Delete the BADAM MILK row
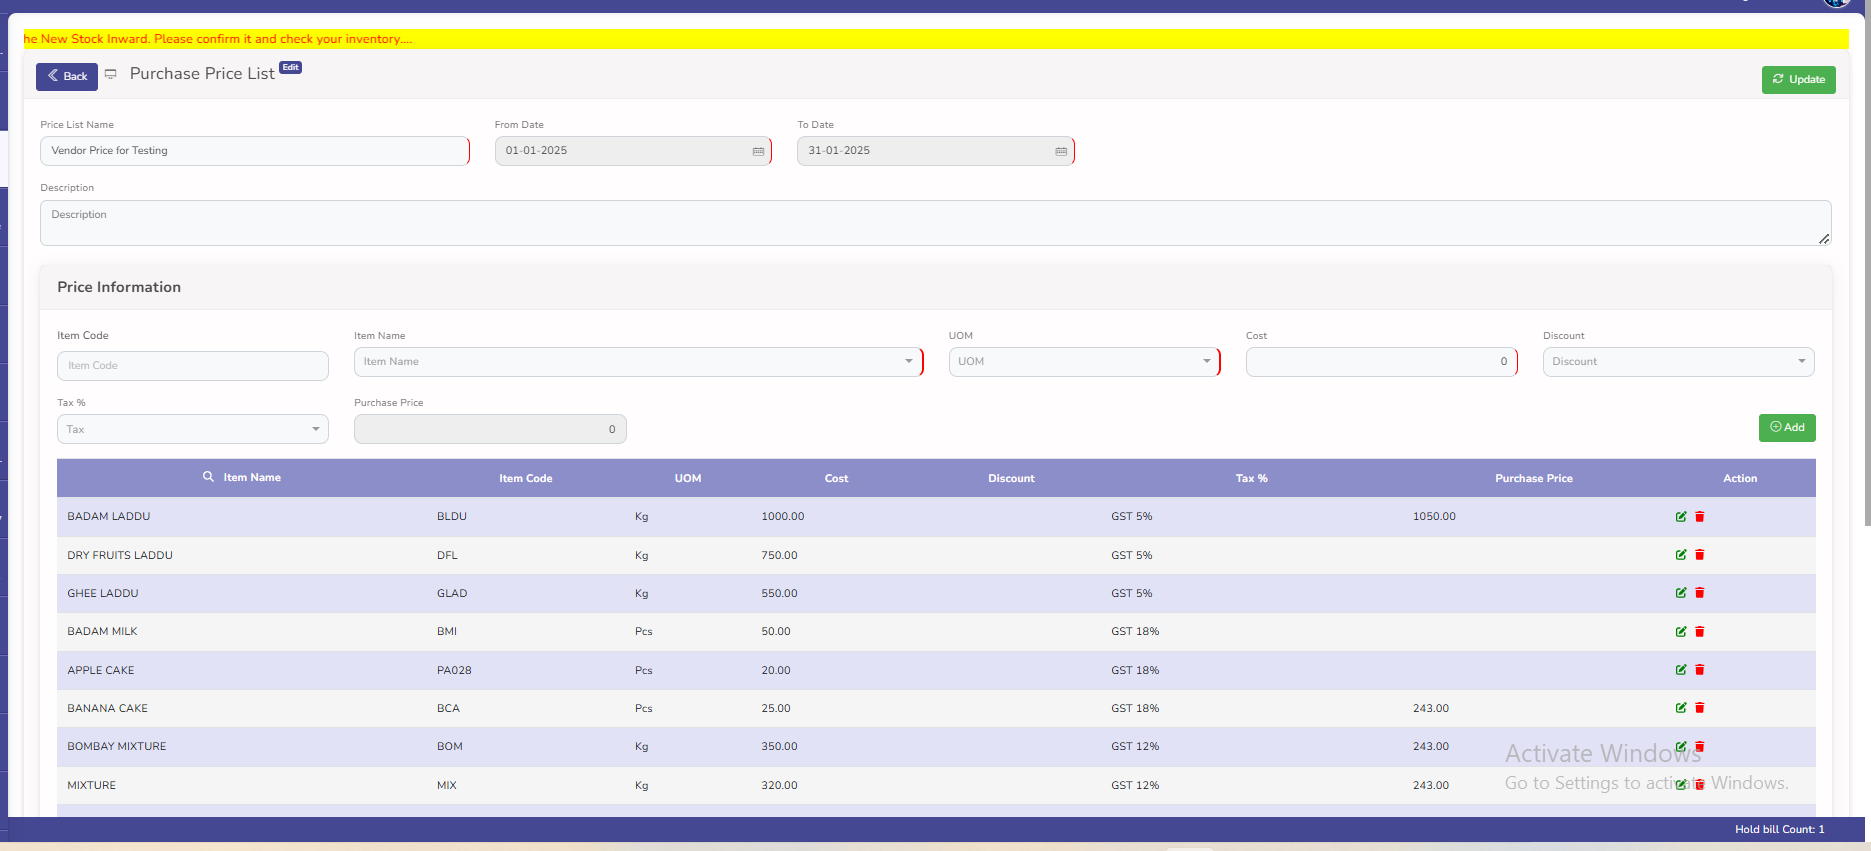 (1699, 632)
